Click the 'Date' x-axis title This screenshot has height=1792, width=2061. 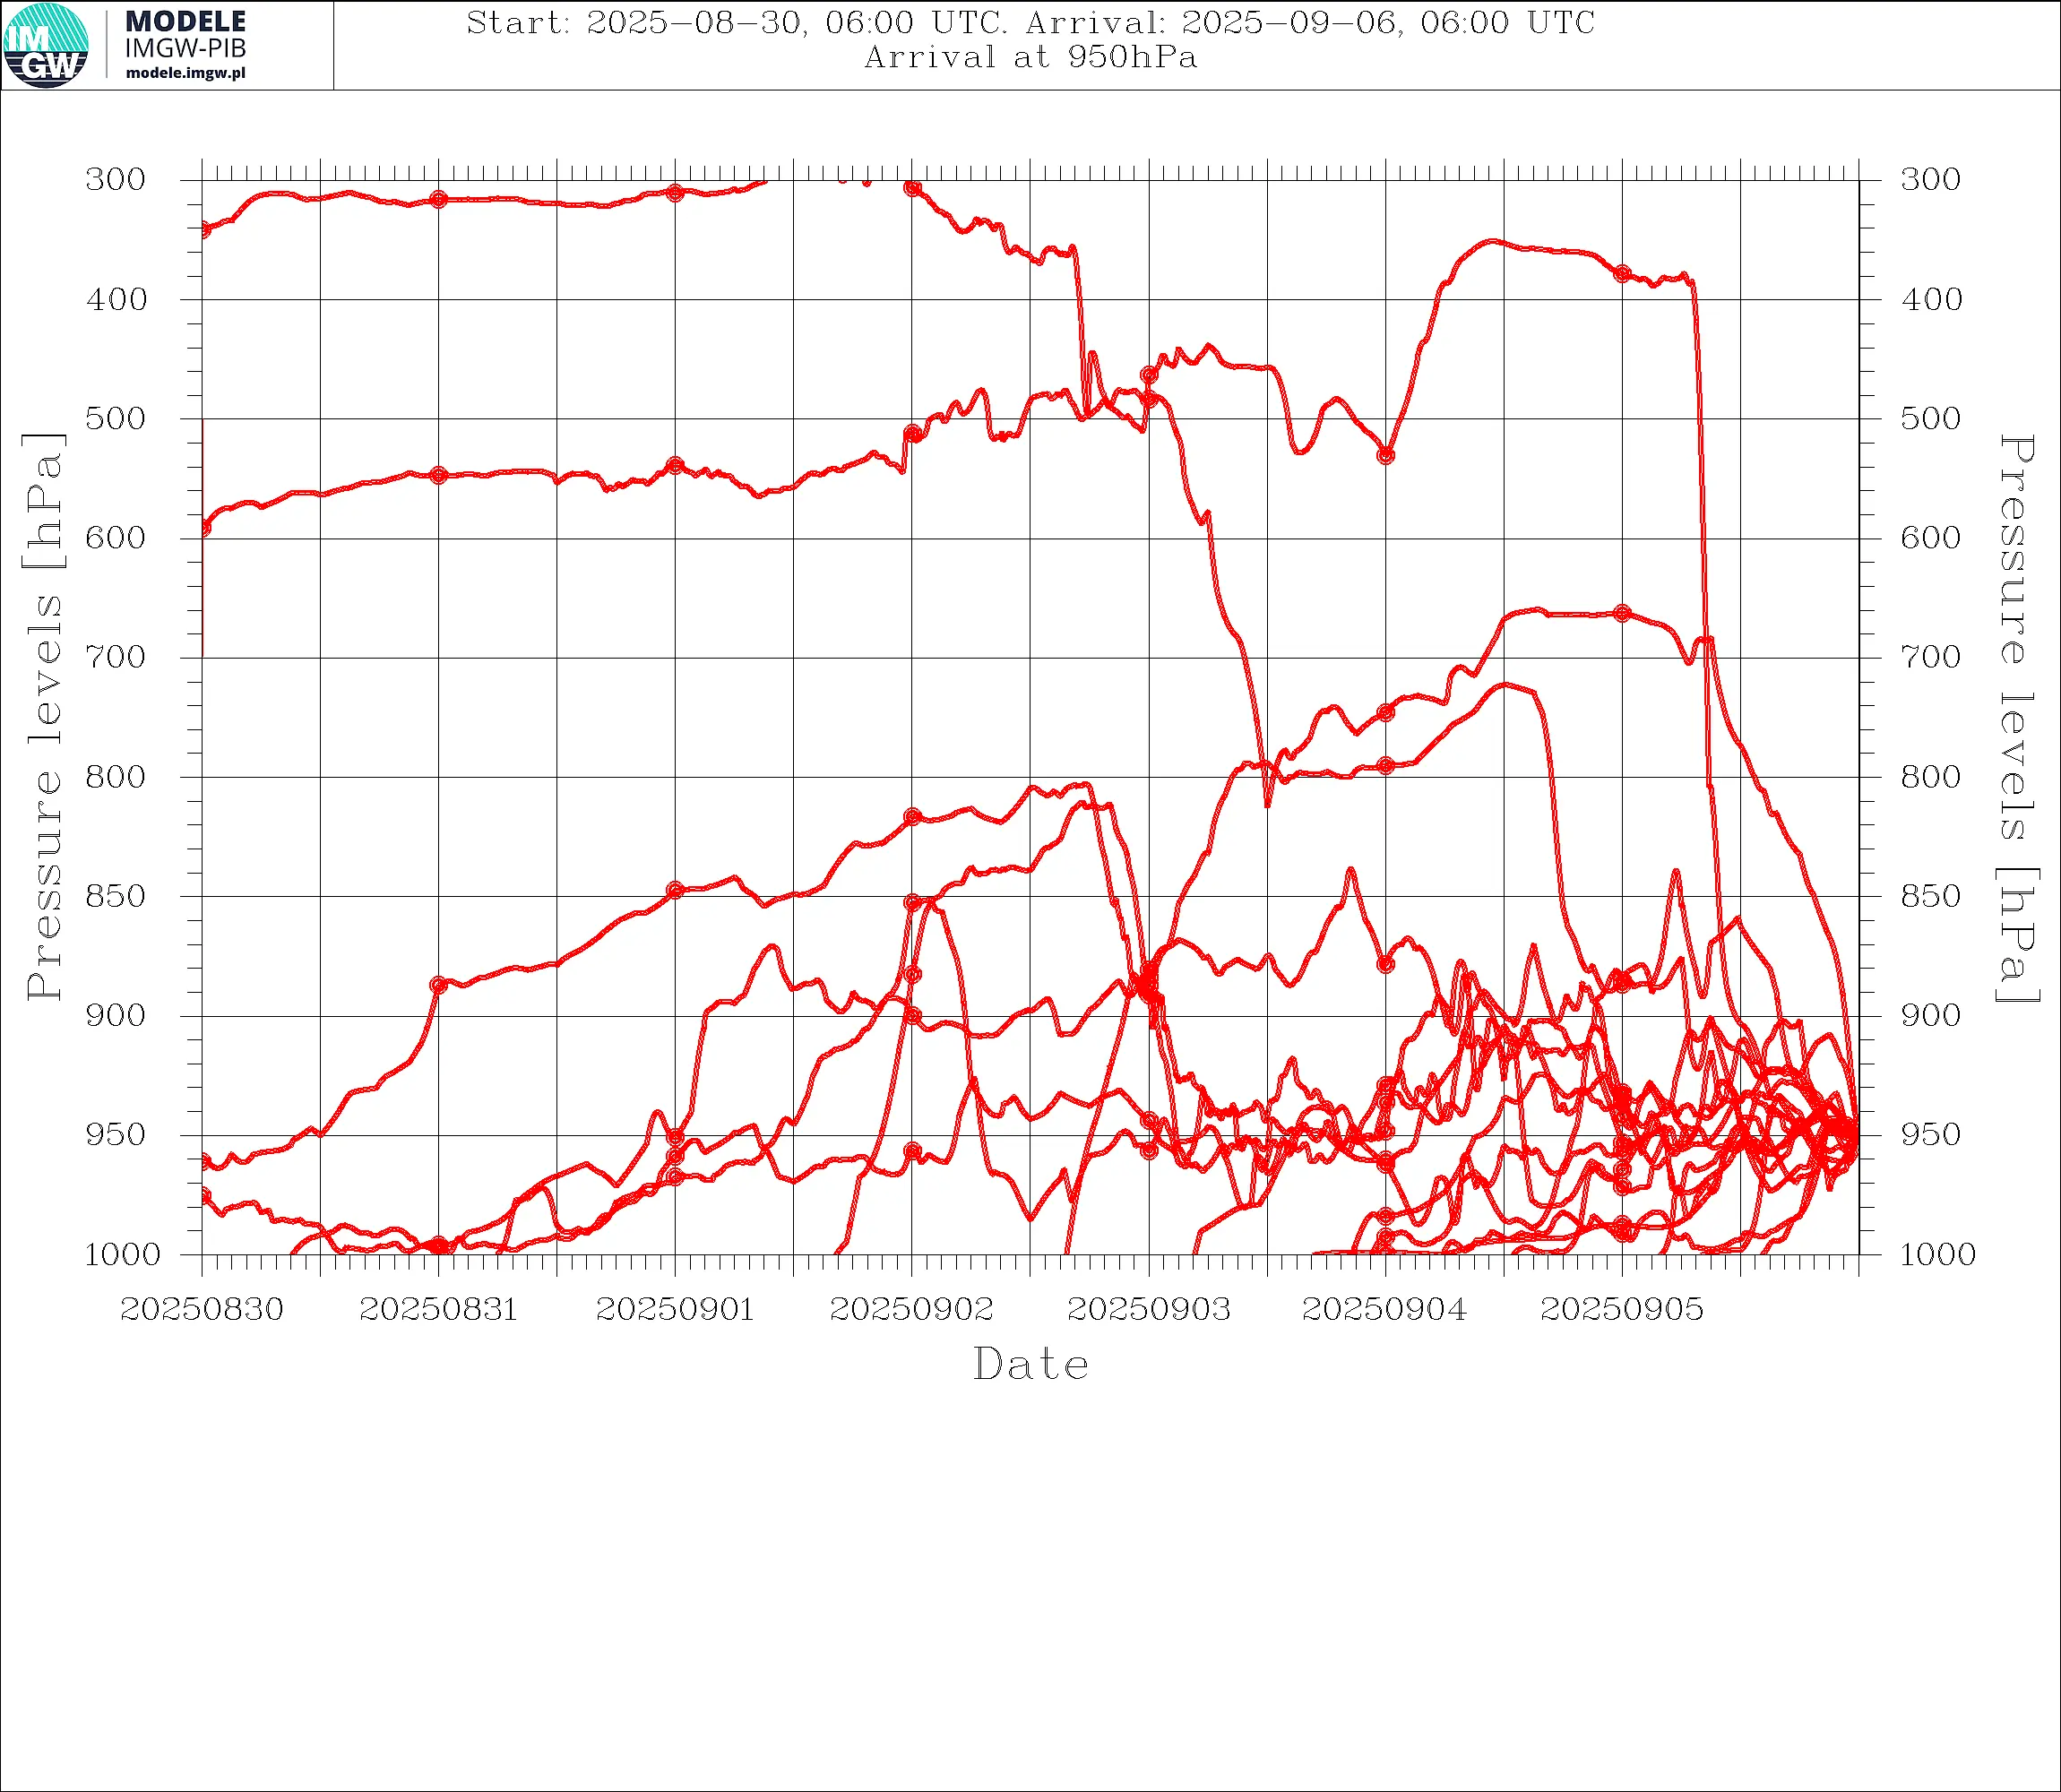(1030, 1365)
